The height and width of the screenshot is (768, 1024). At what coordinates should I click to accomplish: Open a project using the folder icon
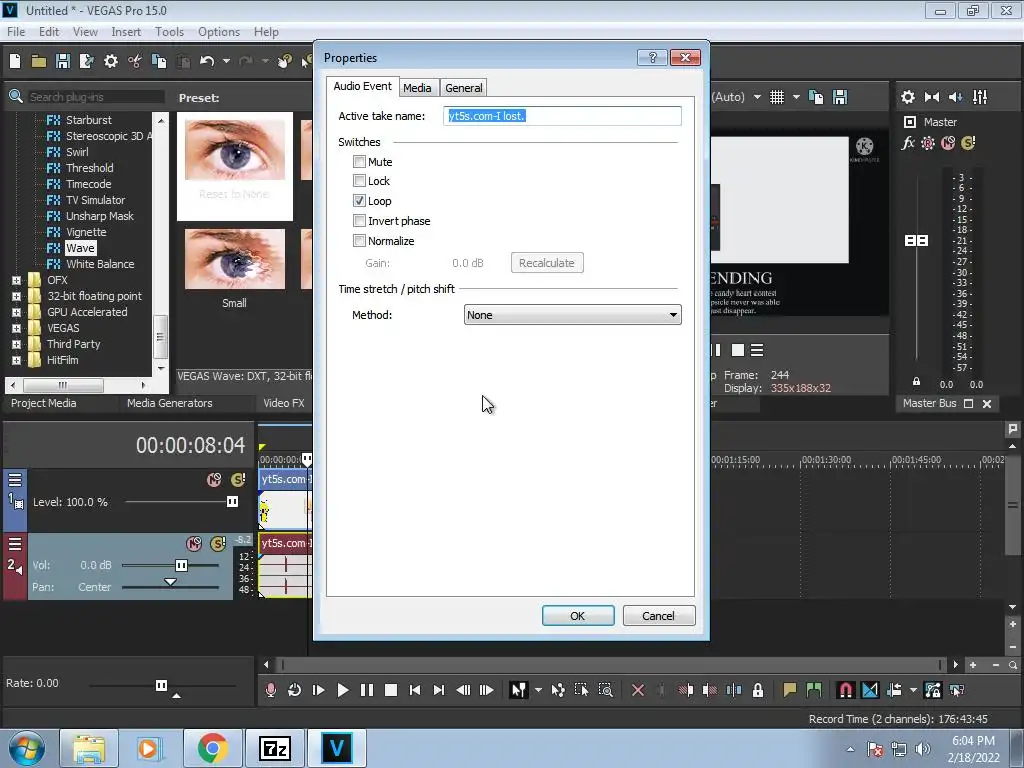click(39, 61)
